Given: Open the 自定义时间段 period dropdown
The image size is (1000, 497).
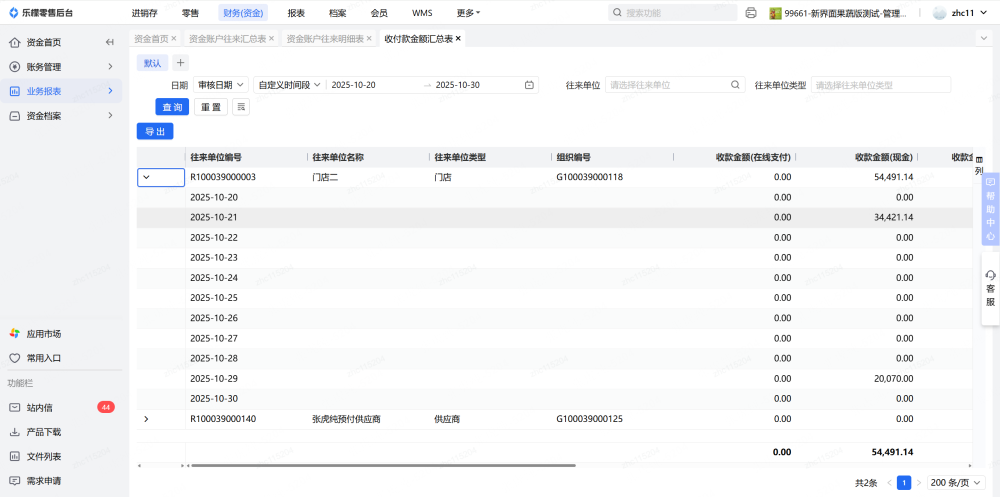Looking at the screenshot, I should 288,85.
